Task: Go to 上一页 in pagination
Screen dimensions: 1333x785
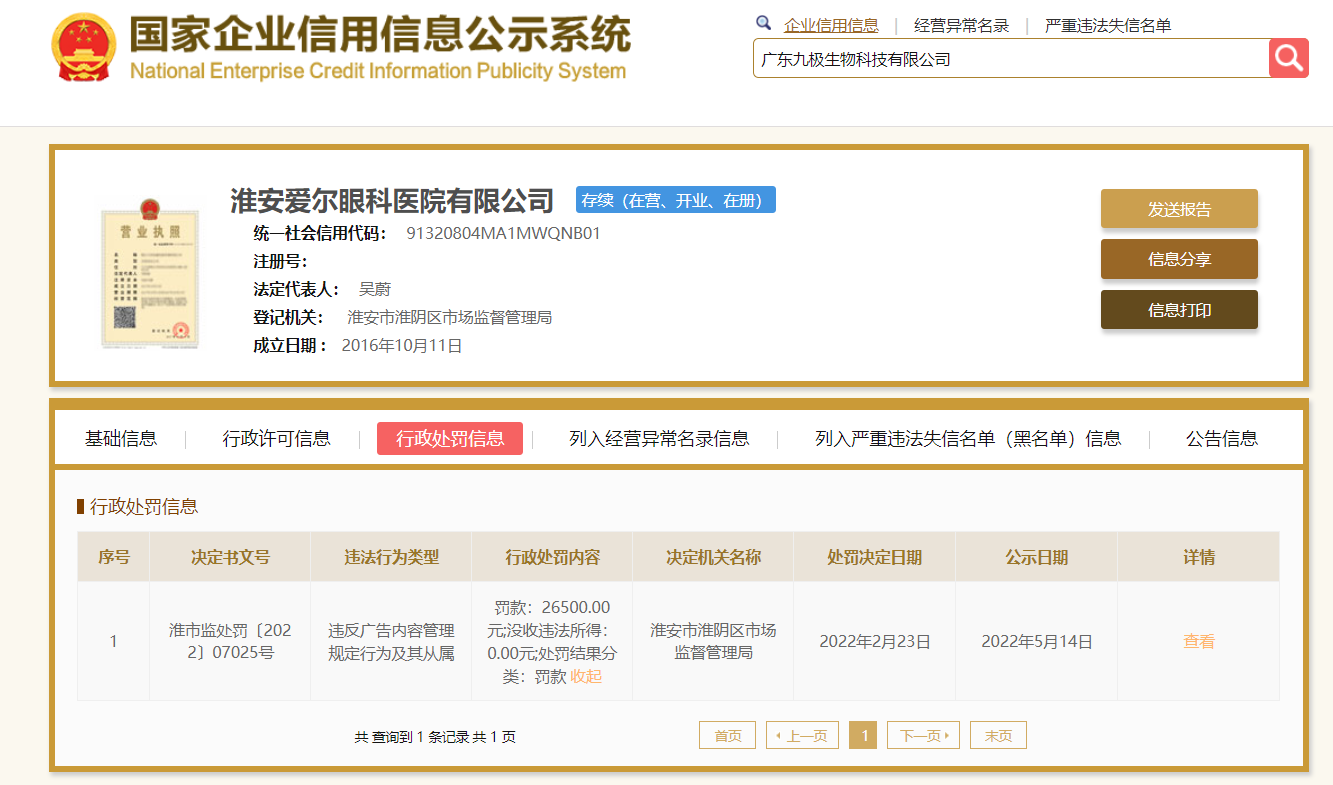Action: click(x=803, y=736)
